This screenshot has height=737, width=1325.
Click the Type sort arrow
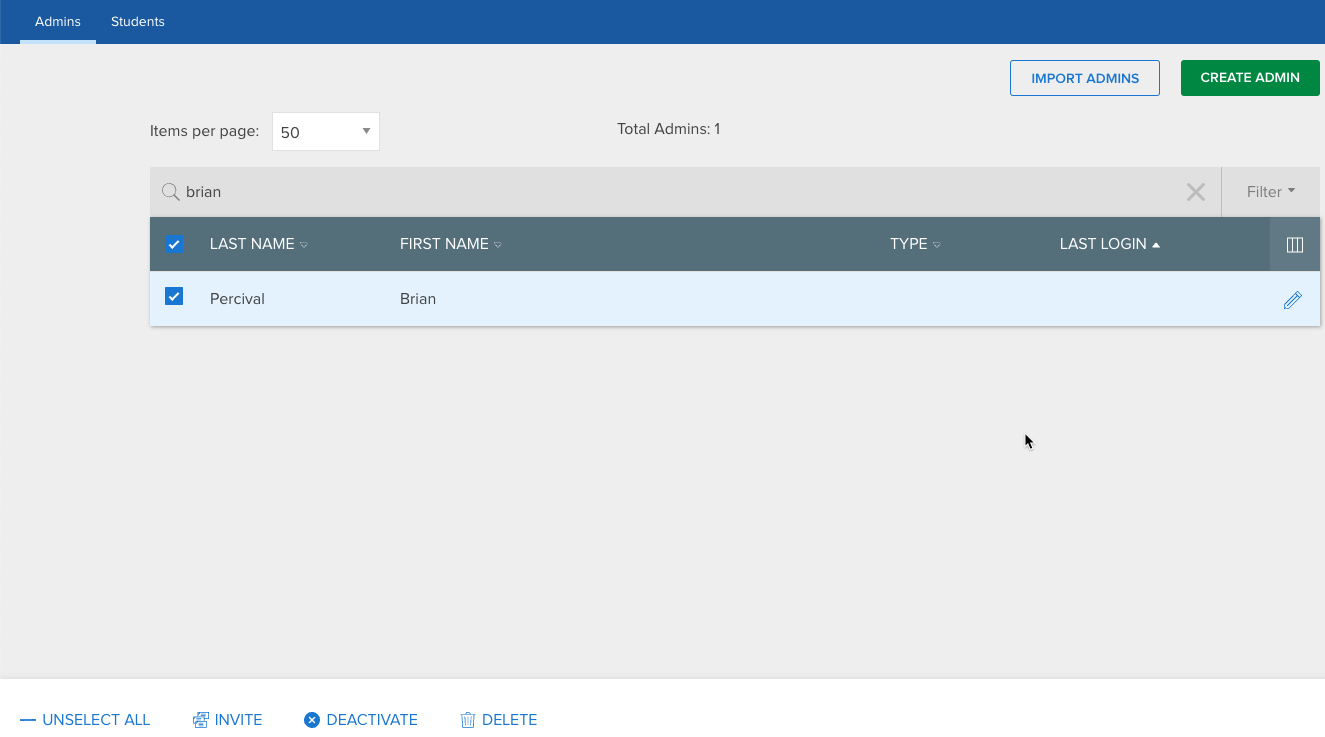point(937,245)
